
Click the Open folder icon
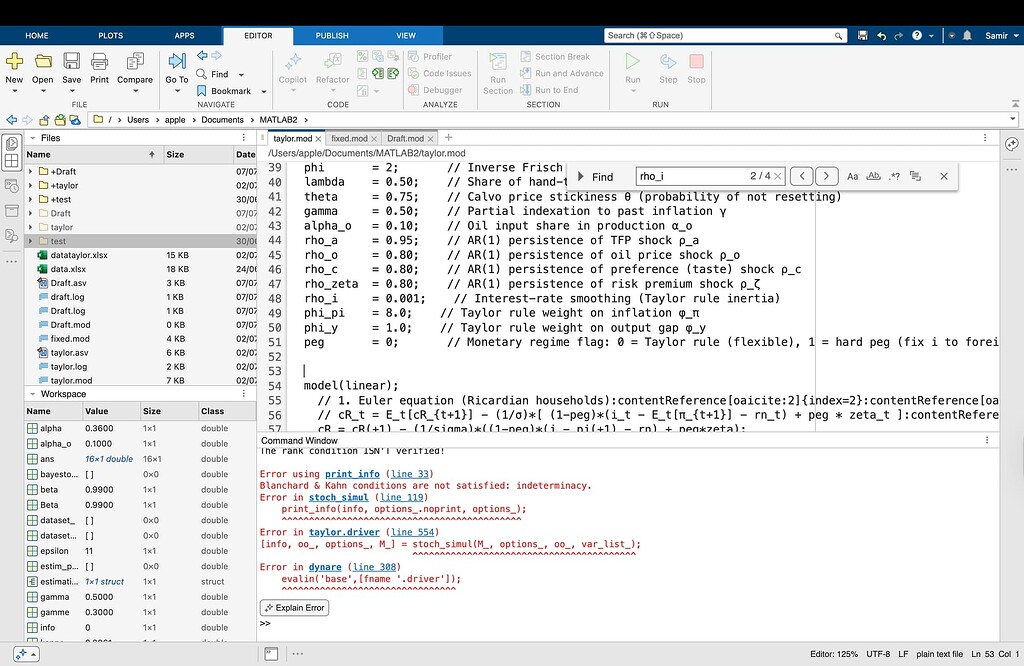(x=43, y=62)
